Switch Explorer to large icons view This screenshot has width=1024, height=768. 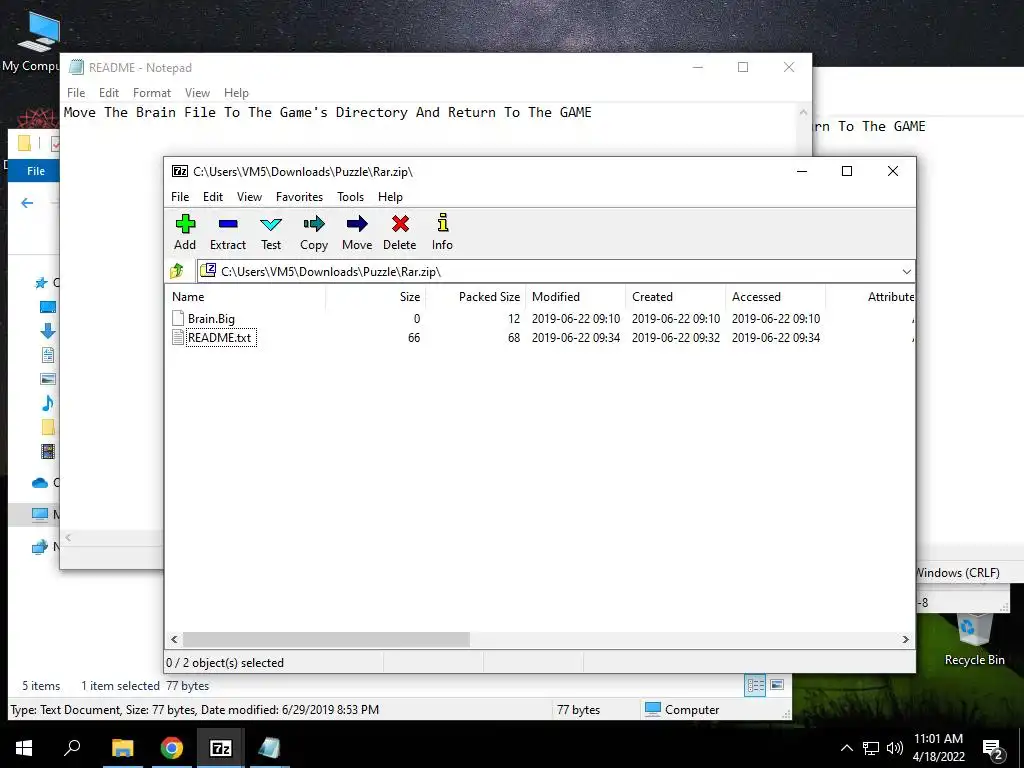[x=777, y=685]
